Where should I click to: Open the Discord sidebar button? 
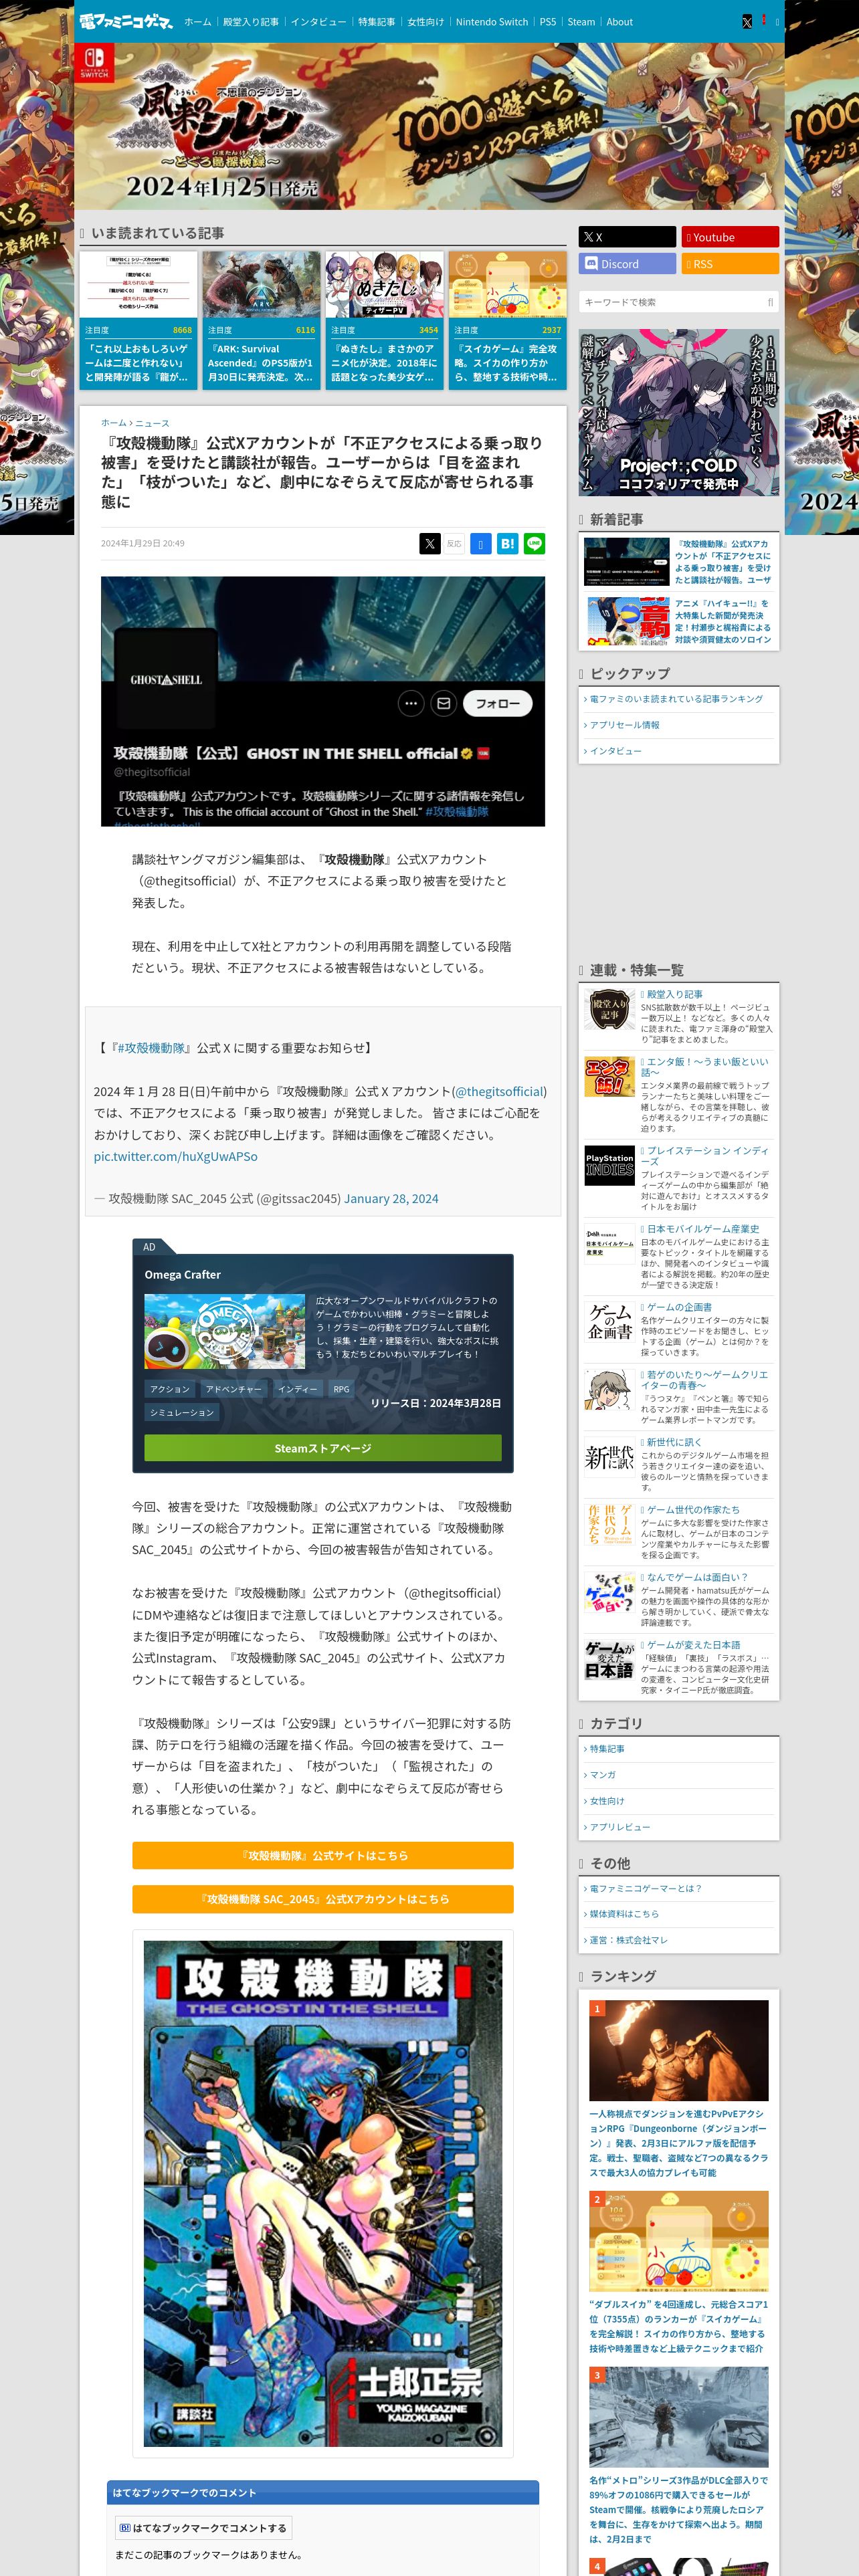click(x=627, y=264)
